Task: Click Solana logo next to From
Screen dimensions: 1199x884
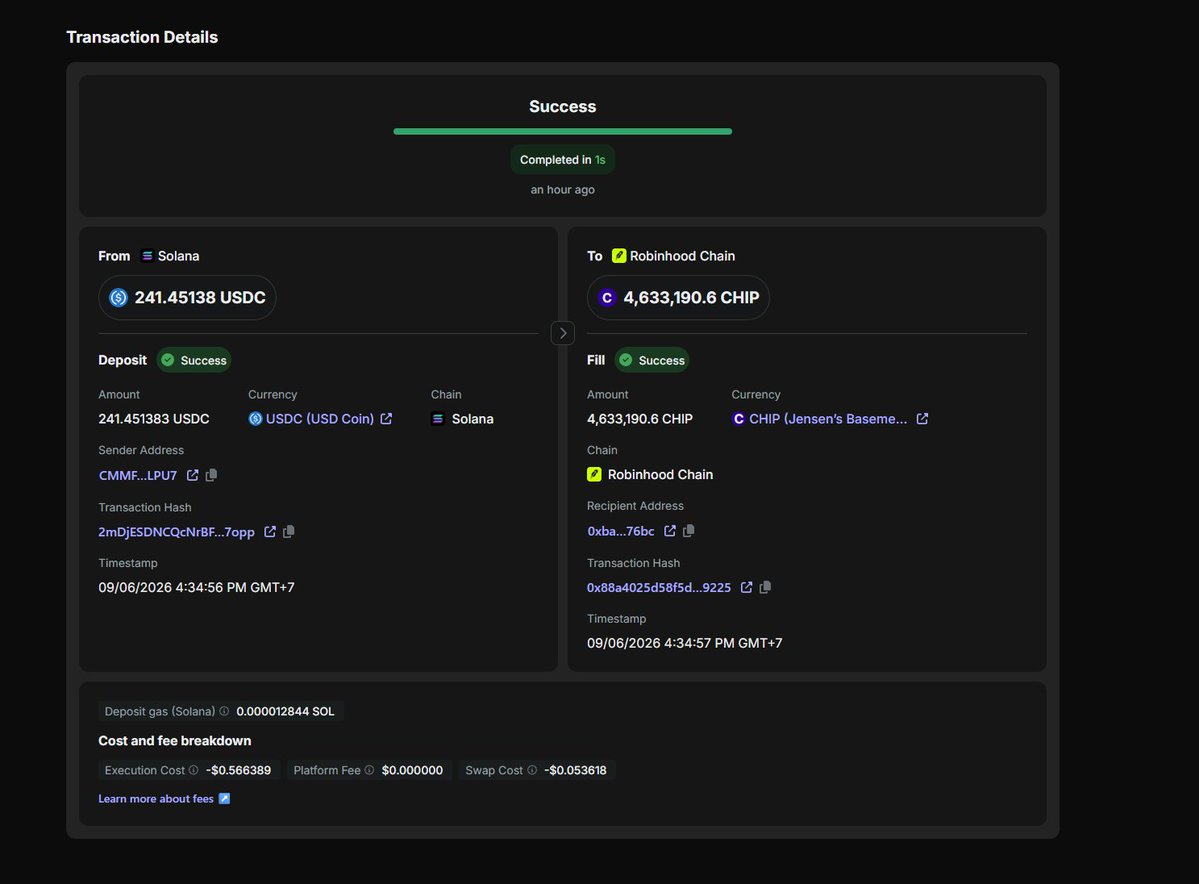Action: 148,256
